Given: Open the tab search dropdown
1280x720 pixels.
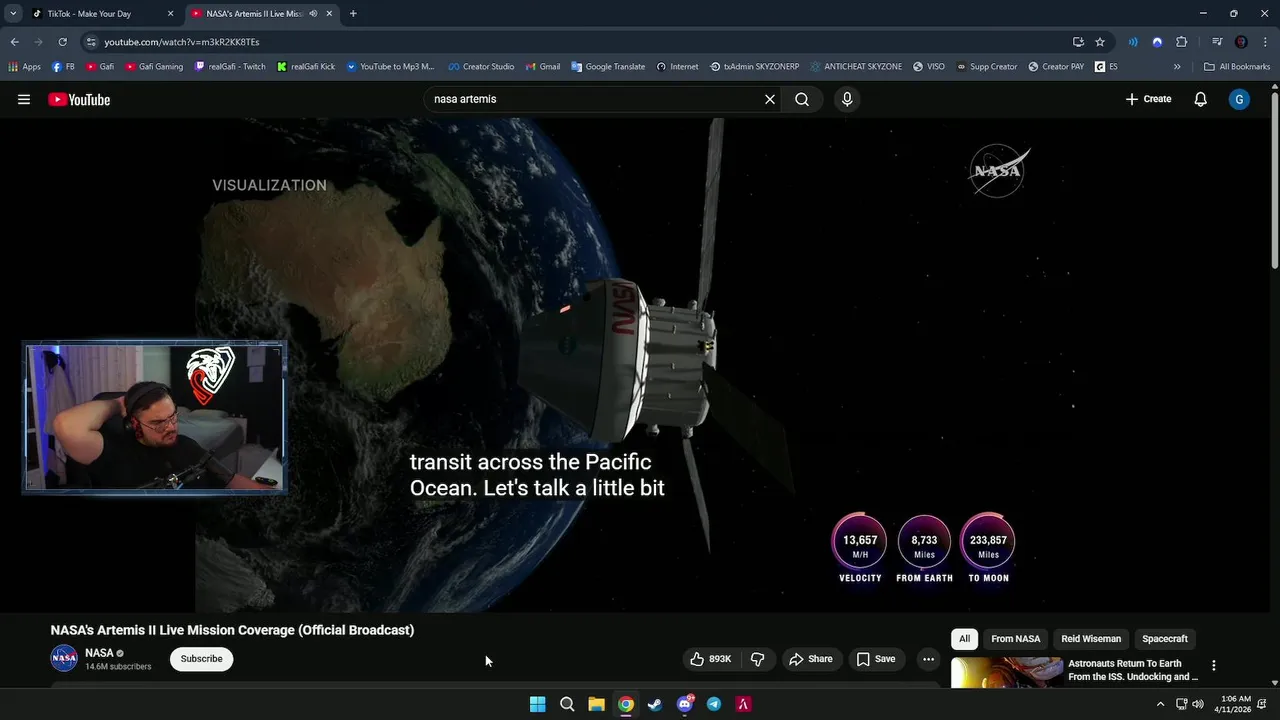Looking at the screenshot, I should click(x=13, y=14).
